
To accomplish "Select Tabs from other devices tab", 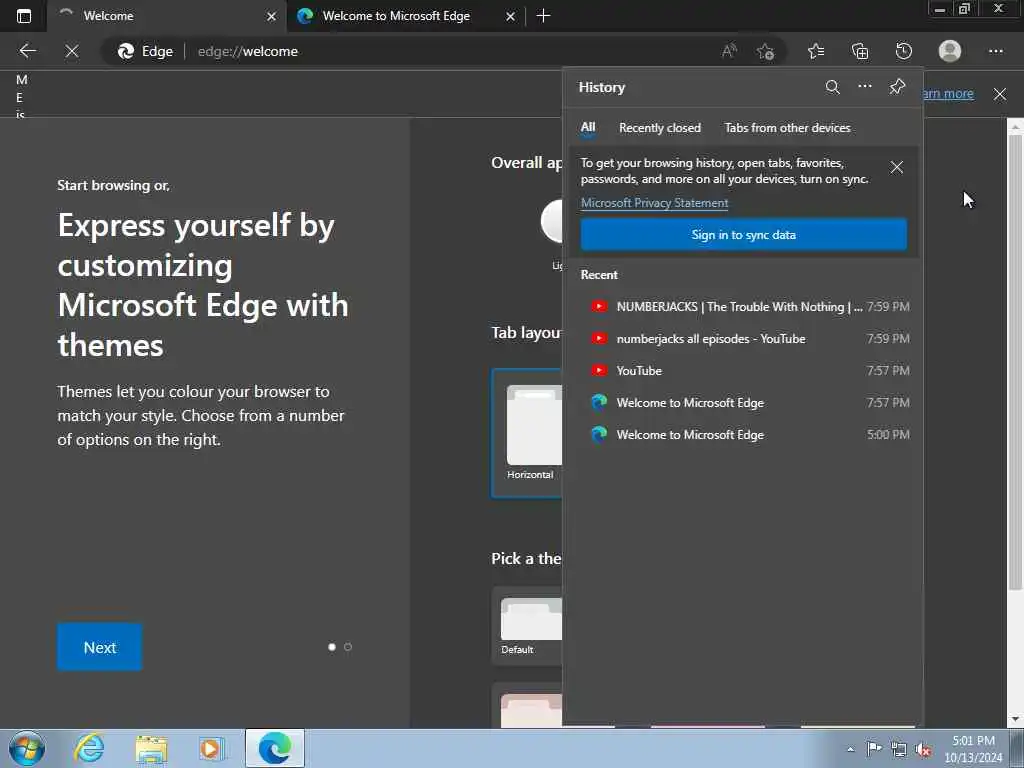I will coord(787,128).
